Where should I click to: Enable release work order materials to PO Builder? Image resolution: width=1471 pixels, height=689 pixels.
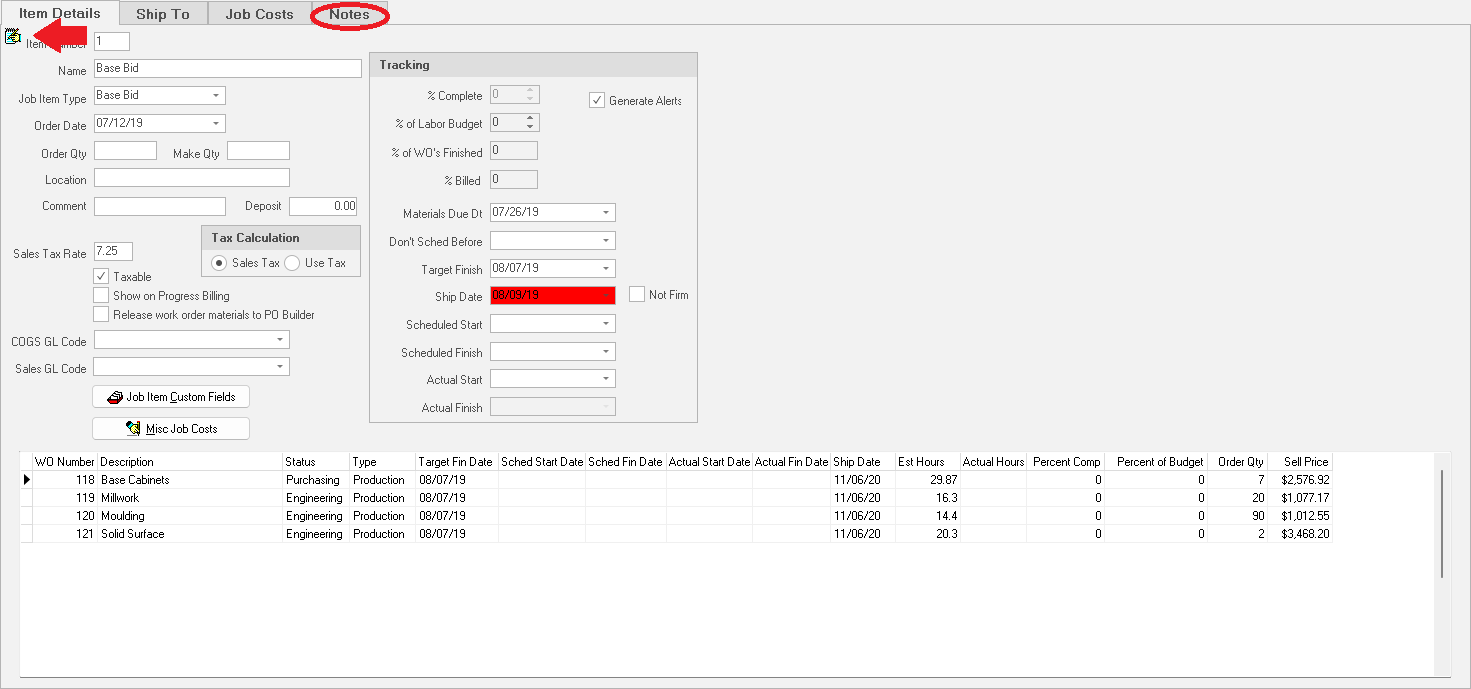pyautogui.click(x=101, y=314)
